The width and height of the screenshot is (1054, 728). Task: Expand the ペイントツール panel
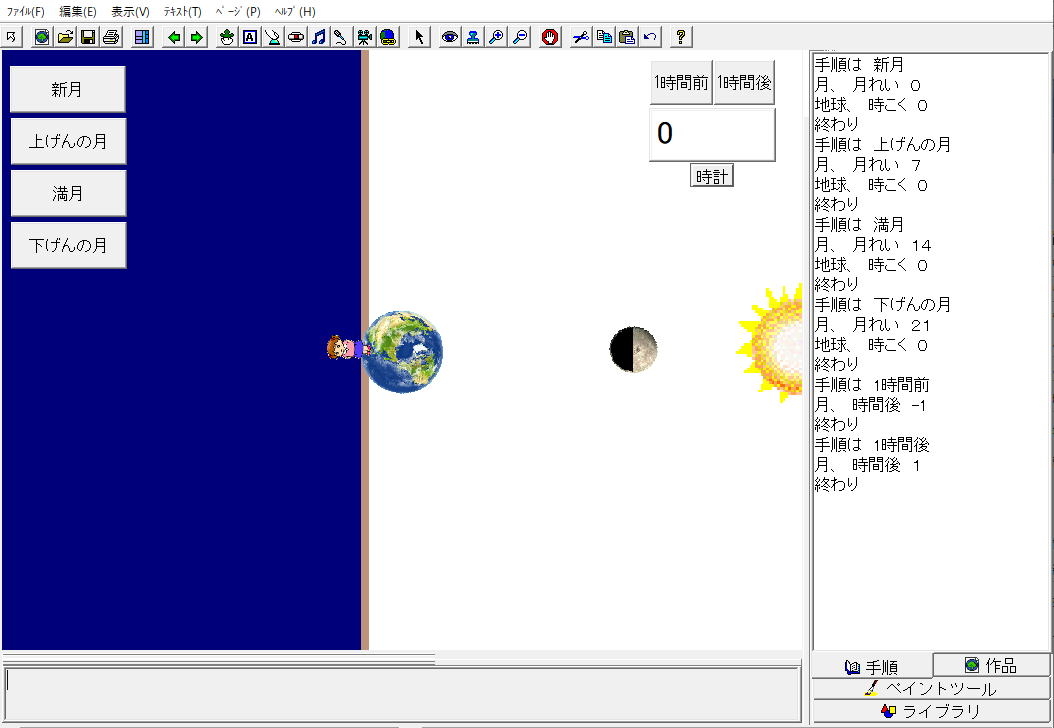coord(930,688)
